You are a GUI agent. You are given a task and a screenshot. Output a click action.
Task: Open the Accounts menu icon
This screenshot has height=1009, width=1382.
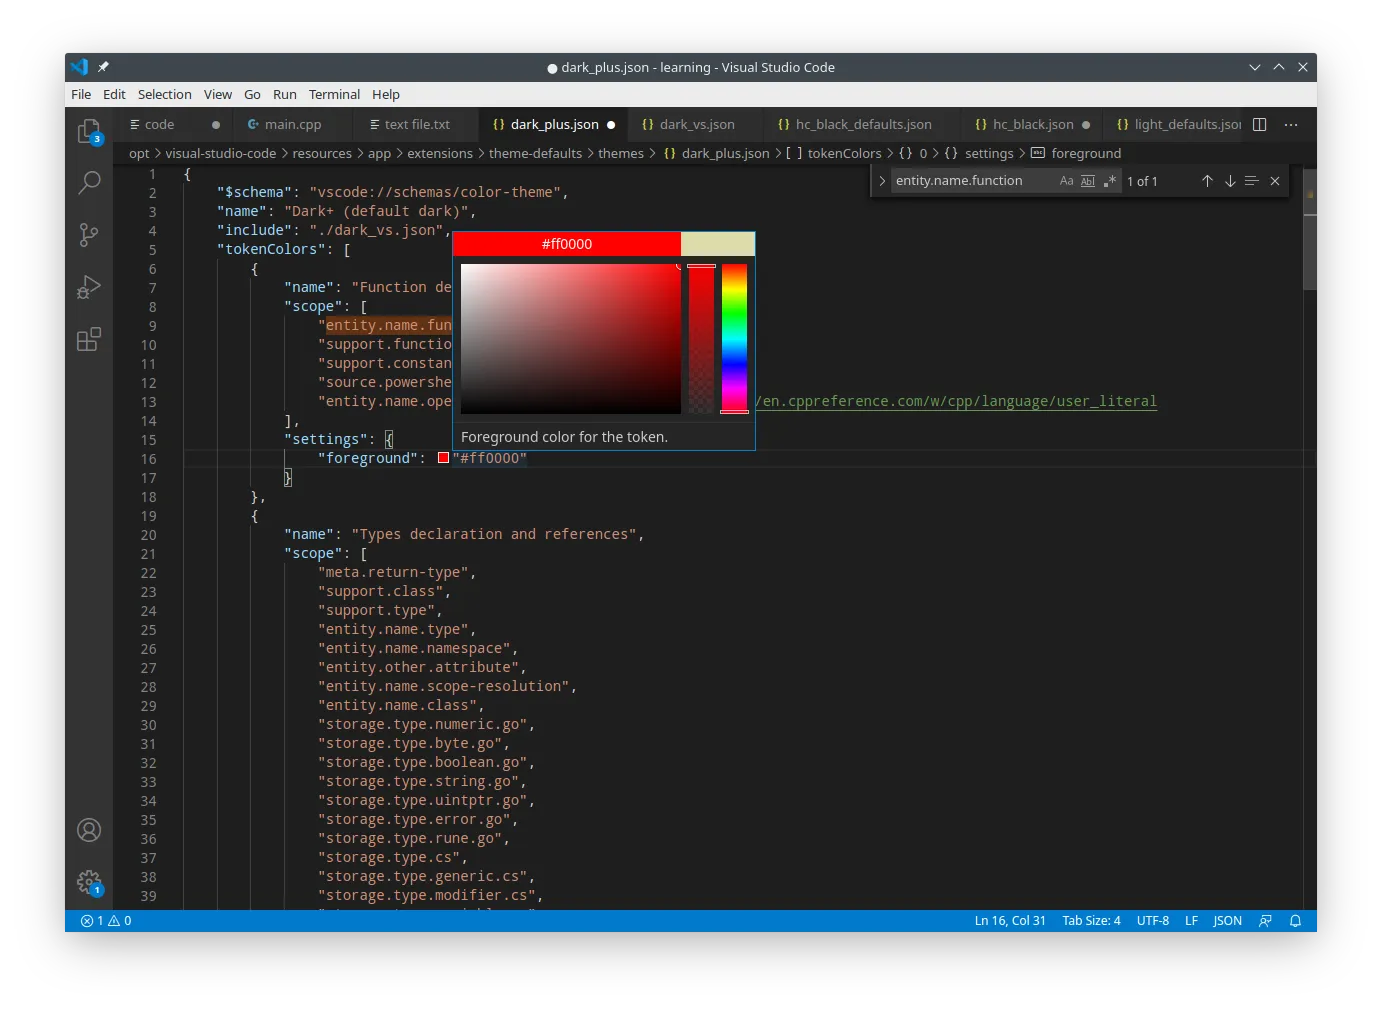click(89, 830)
